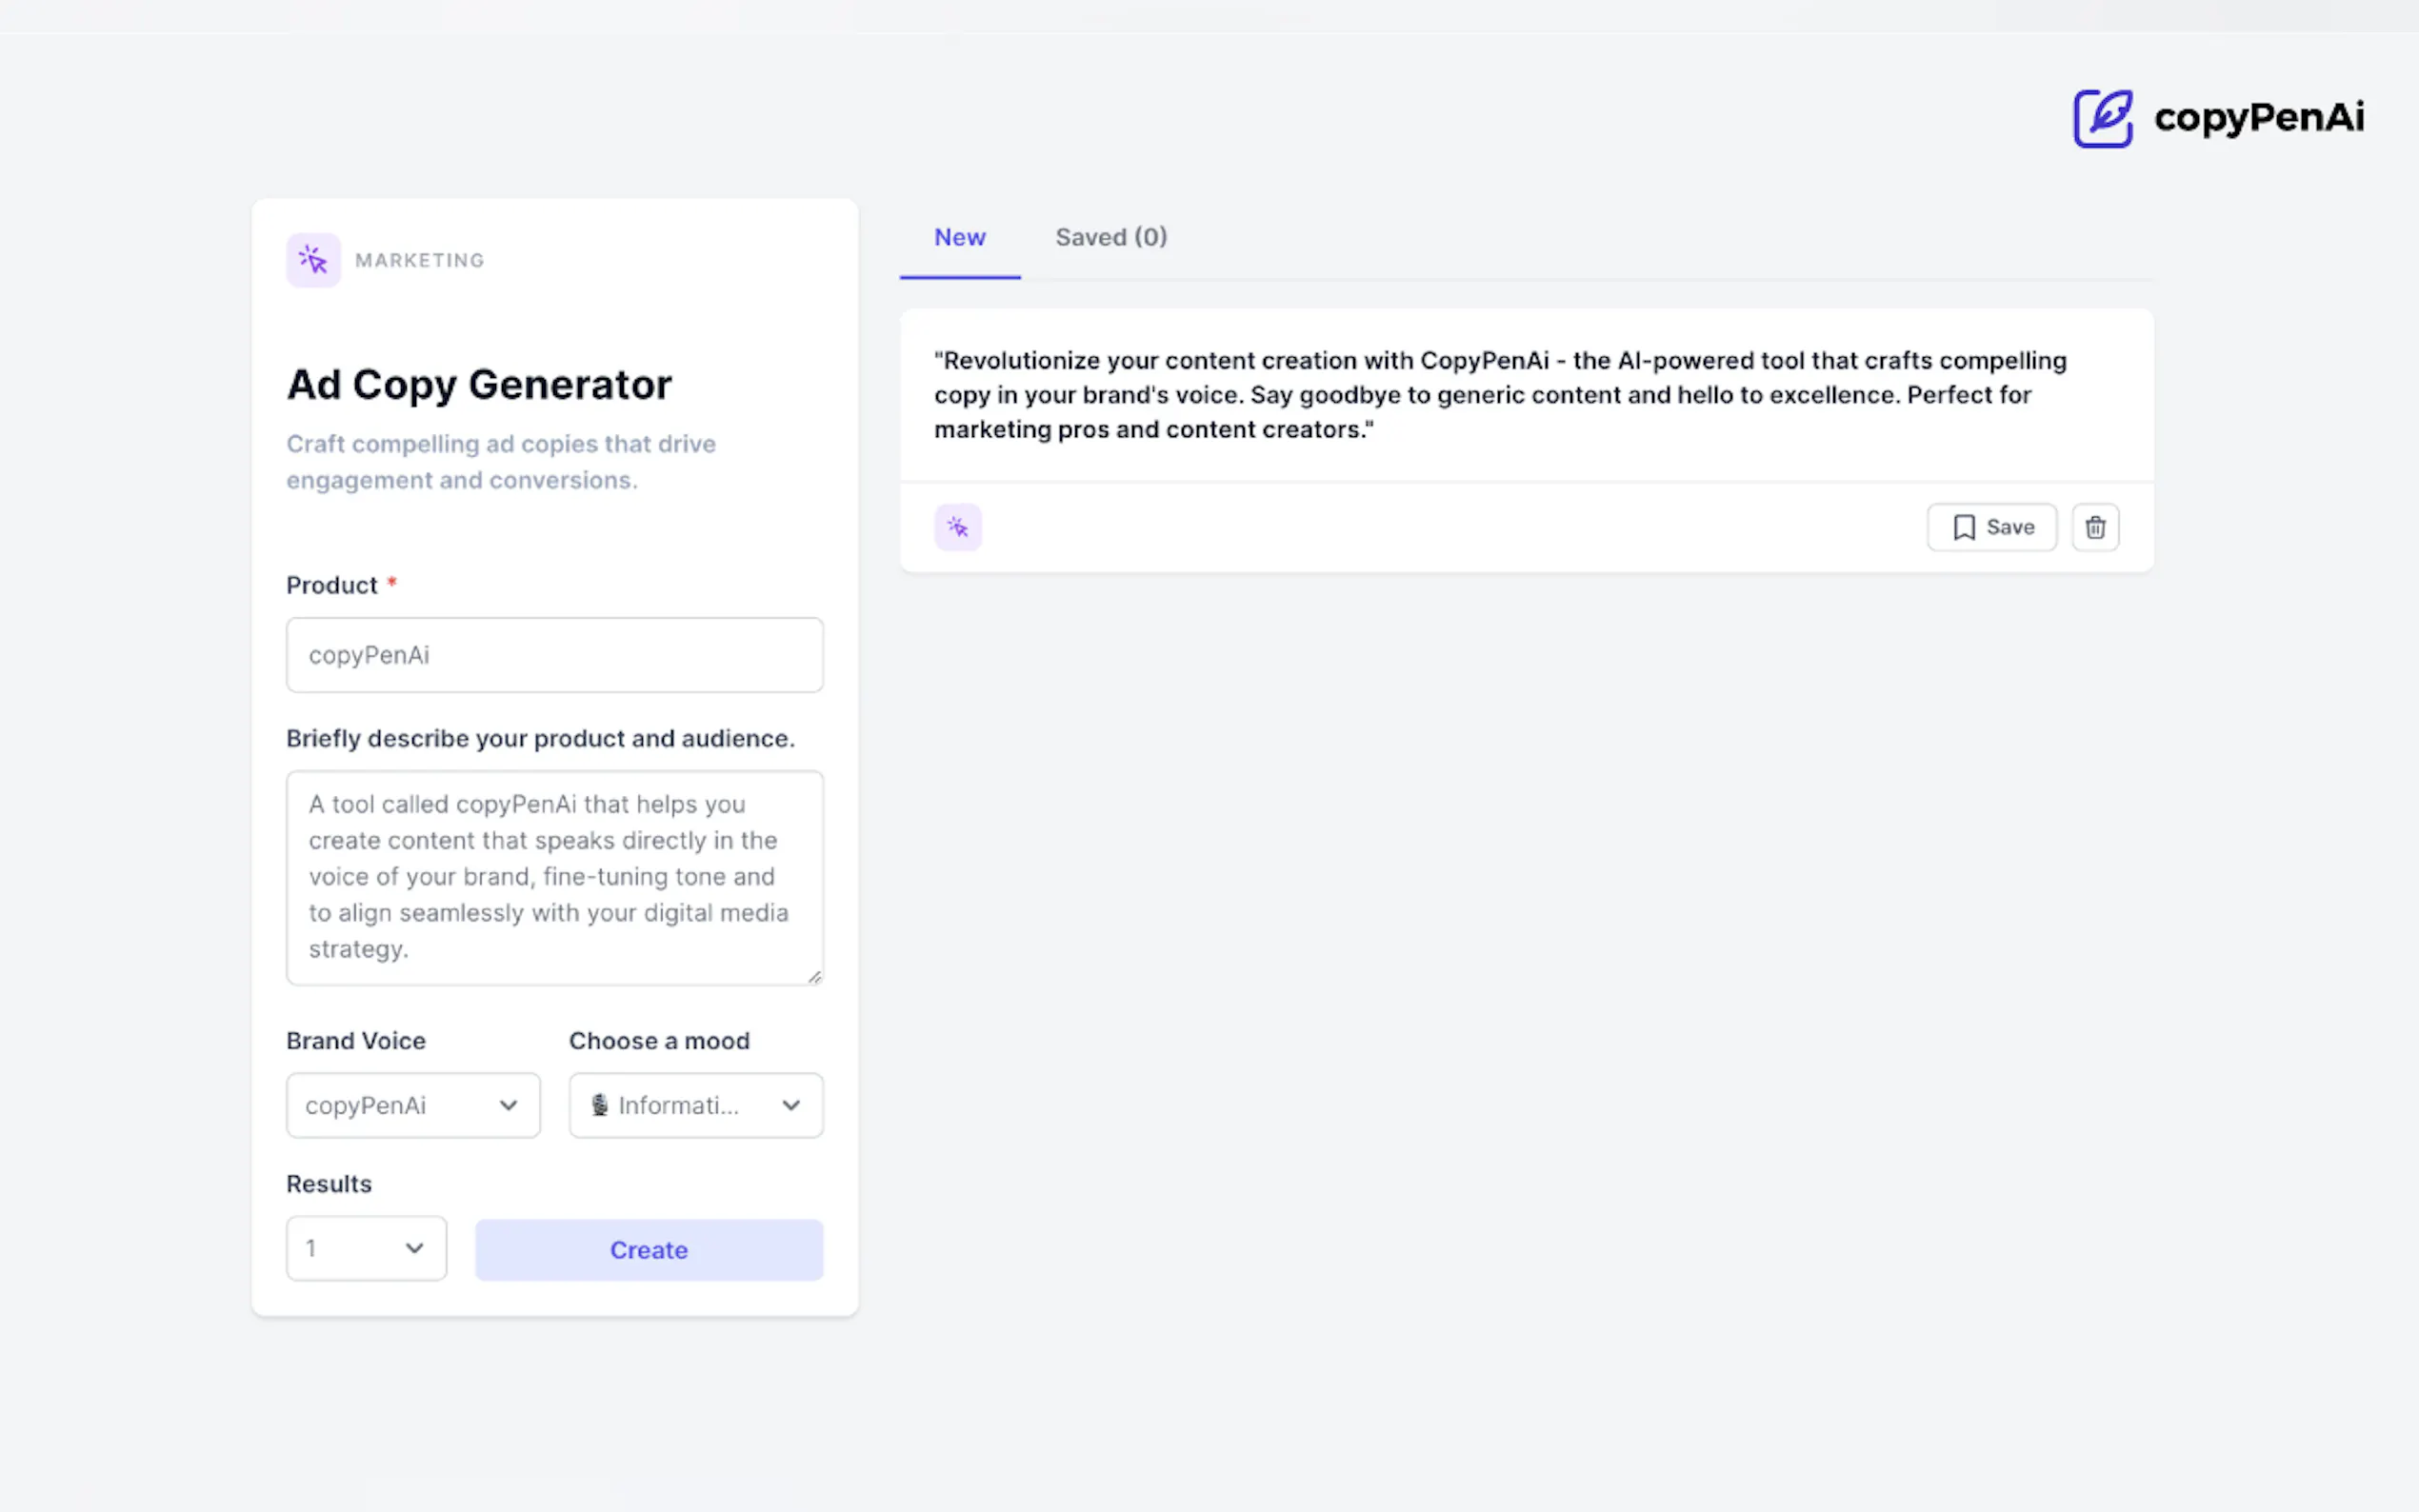
Task: Click the MARKETING category label
Action: 419,261
